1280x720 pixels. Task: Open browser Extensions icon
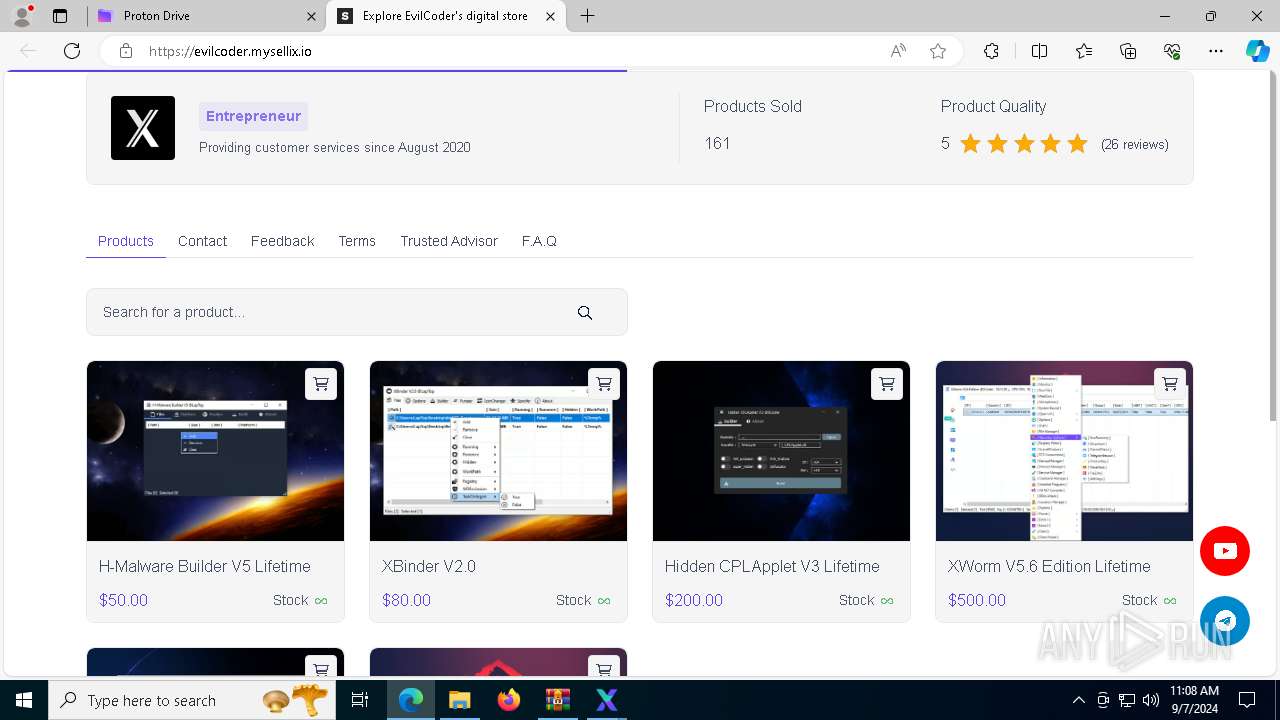click(x=991, y=51)
